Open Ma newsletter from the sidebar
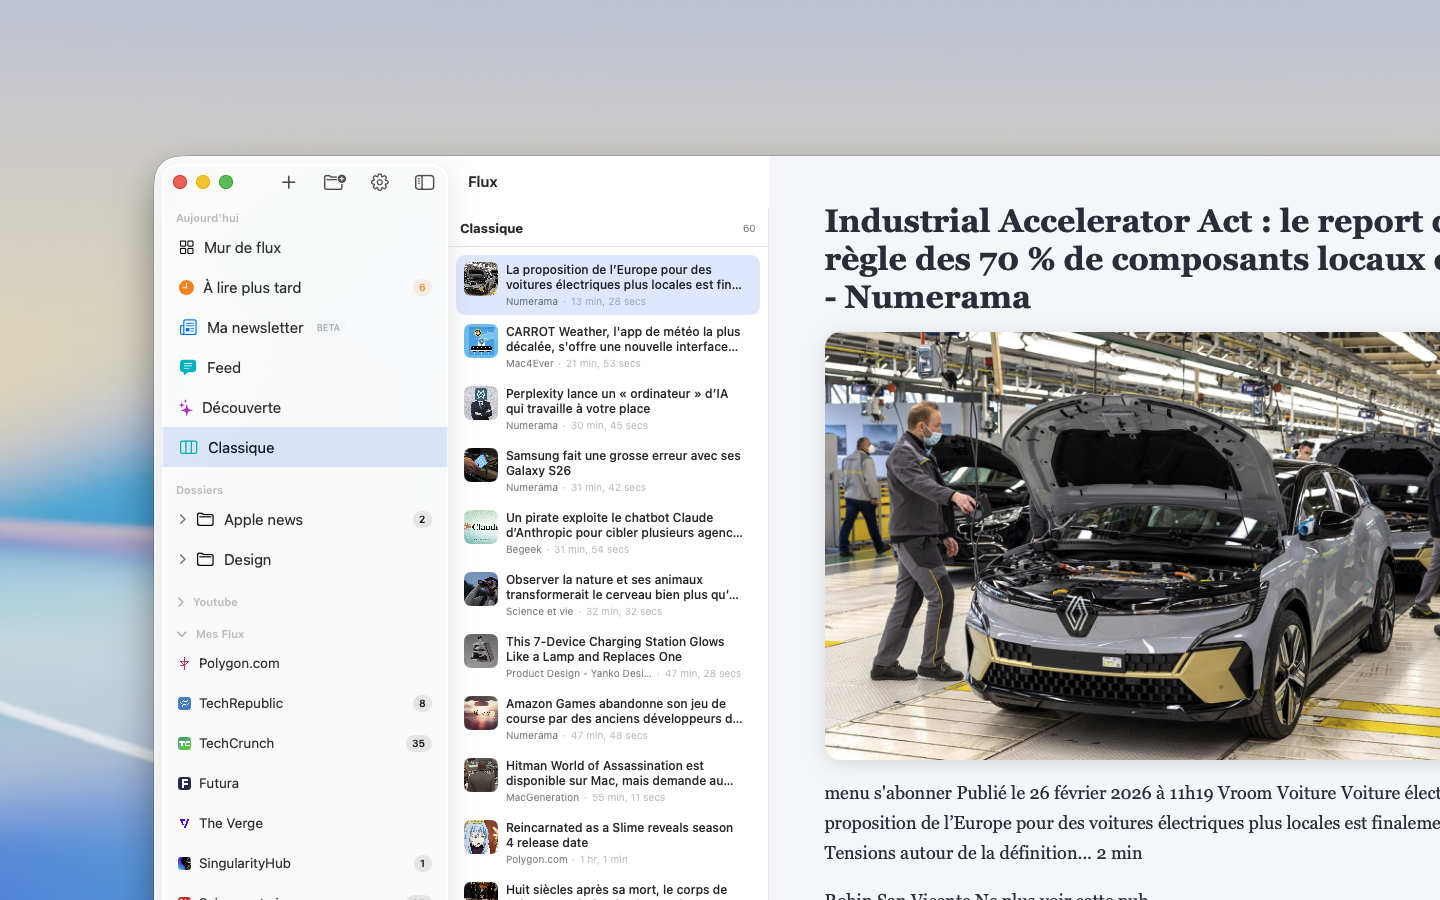Viewport: 1440px width, 900px height. (x=254, y=327)
